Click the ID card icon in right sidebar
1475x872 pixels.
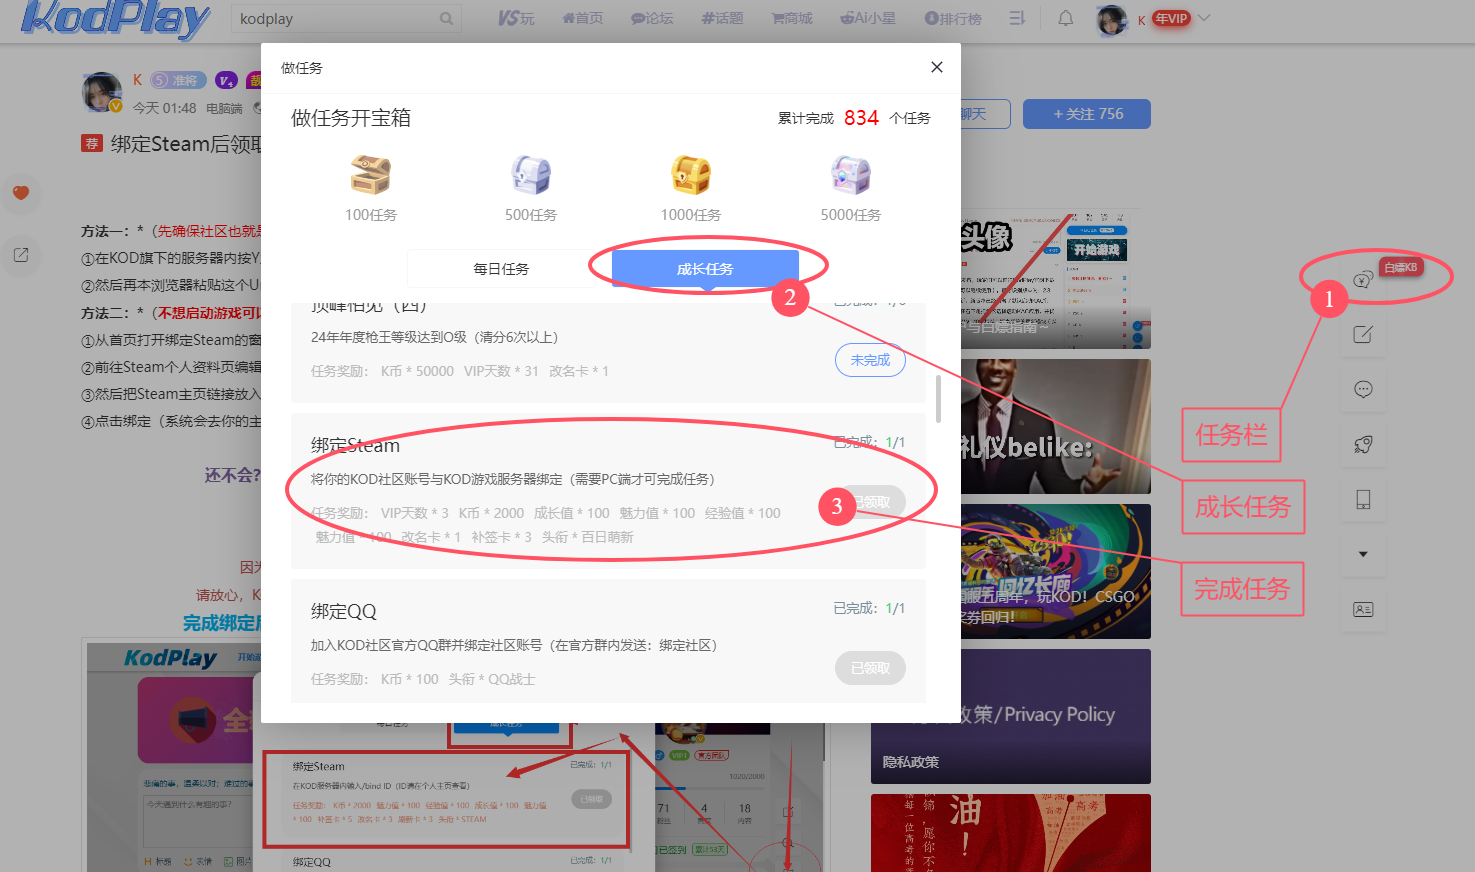(1363, 609)
